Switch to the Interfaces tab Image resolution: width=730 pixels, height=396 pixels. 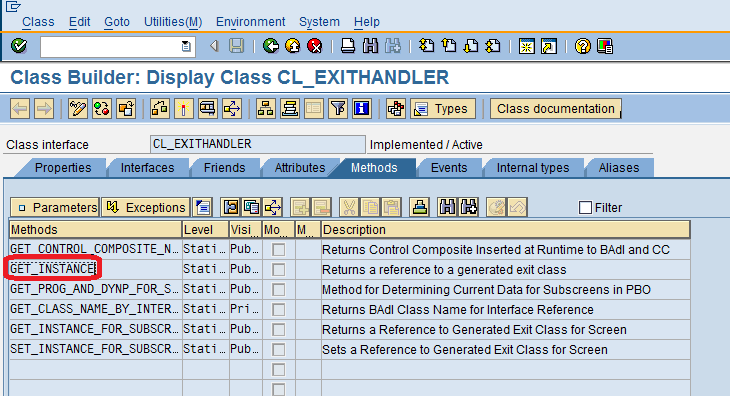click(147, 168)
